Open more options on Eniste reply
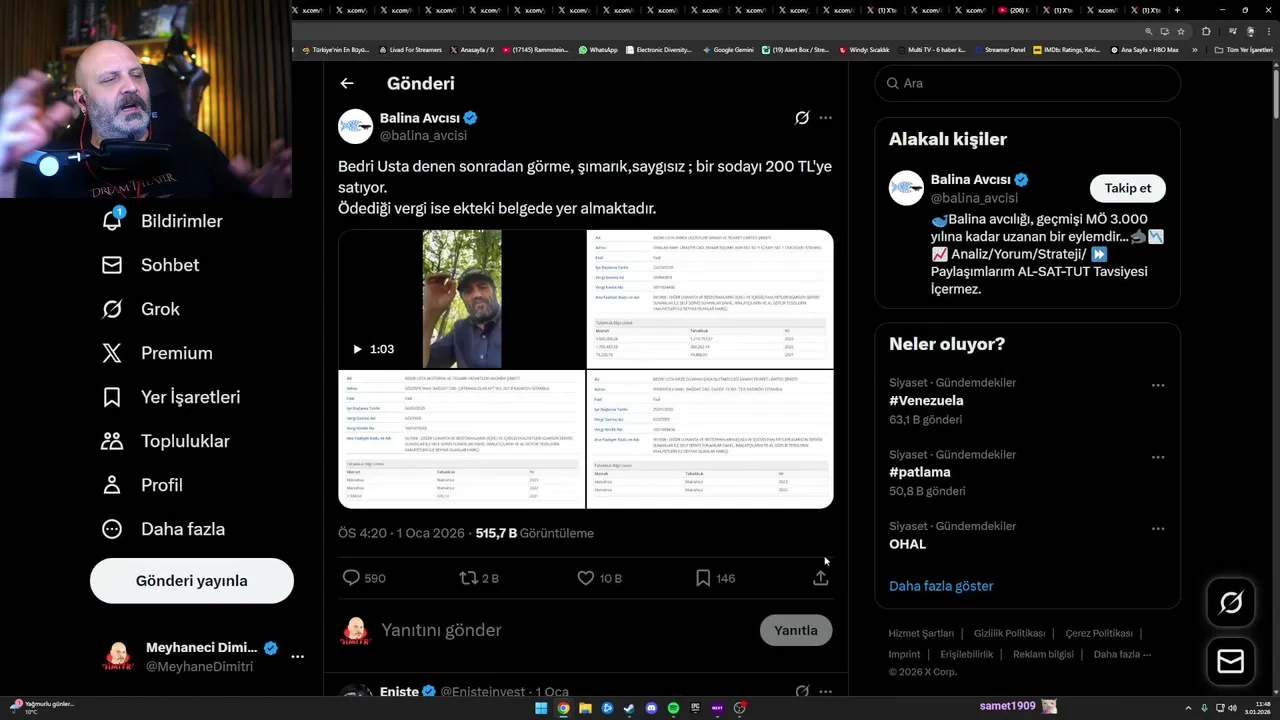 [x=825, y=691]
